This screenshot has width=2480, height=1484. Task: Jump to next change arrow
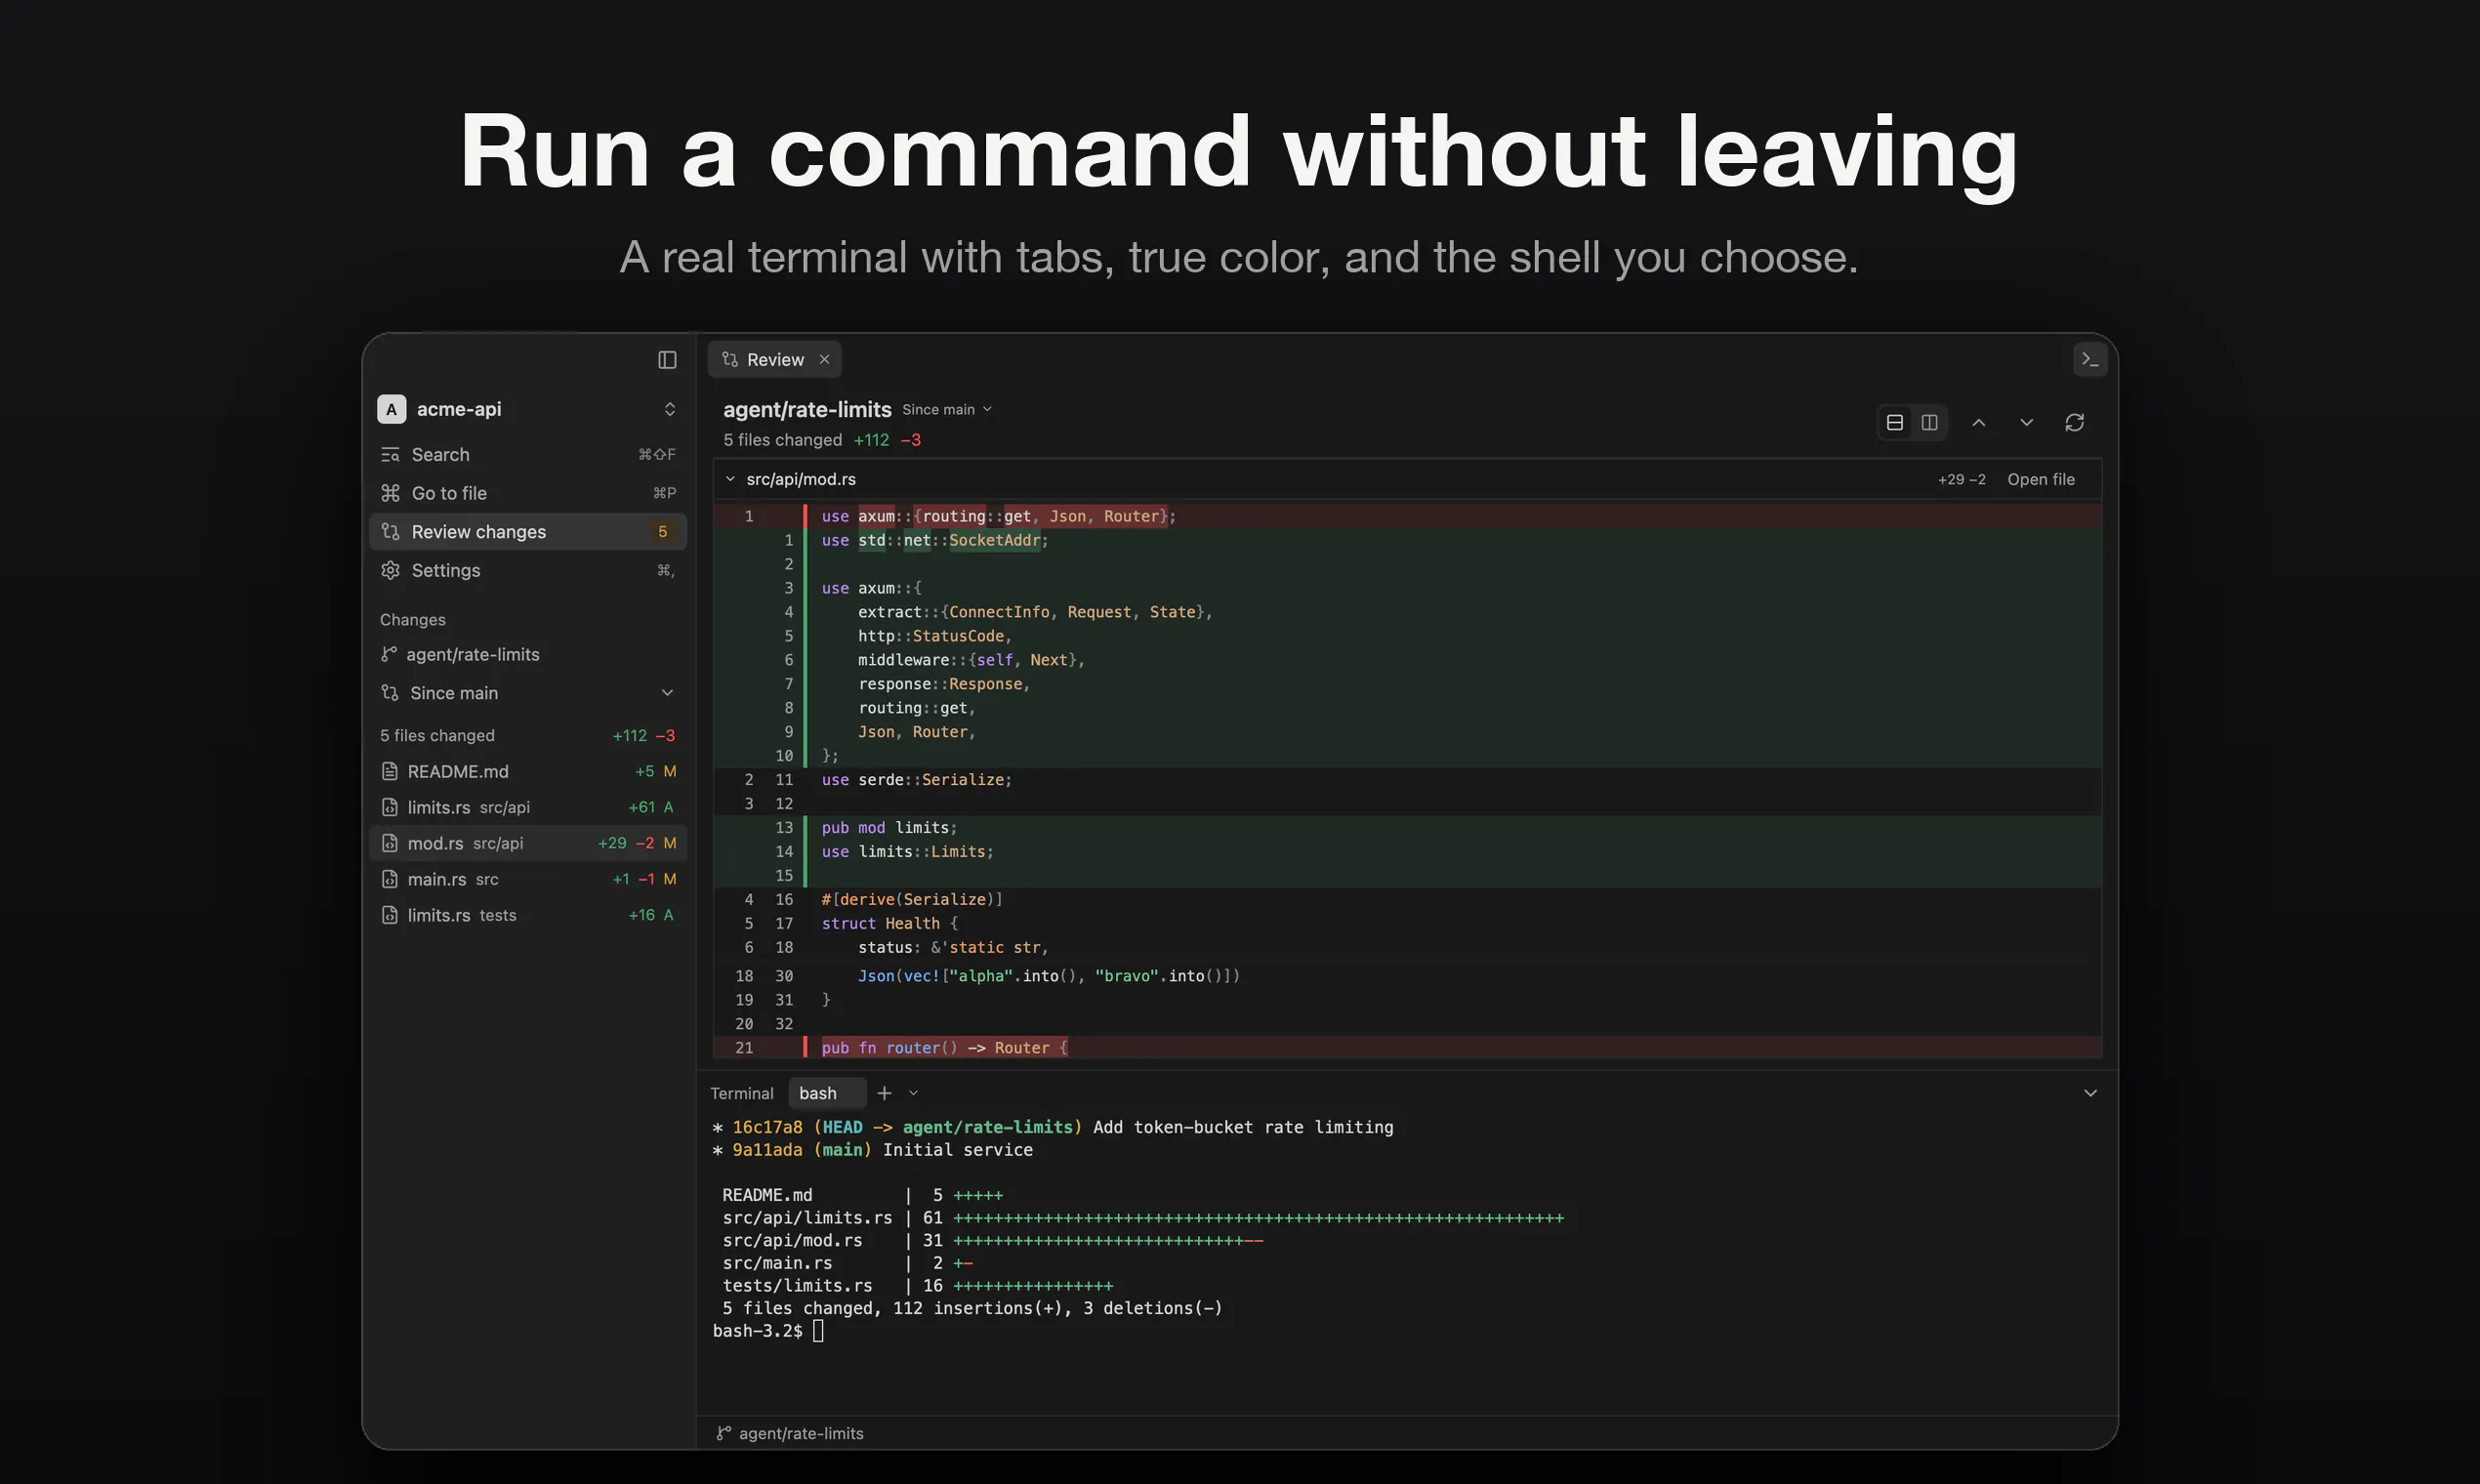(x=2026, y=423)
